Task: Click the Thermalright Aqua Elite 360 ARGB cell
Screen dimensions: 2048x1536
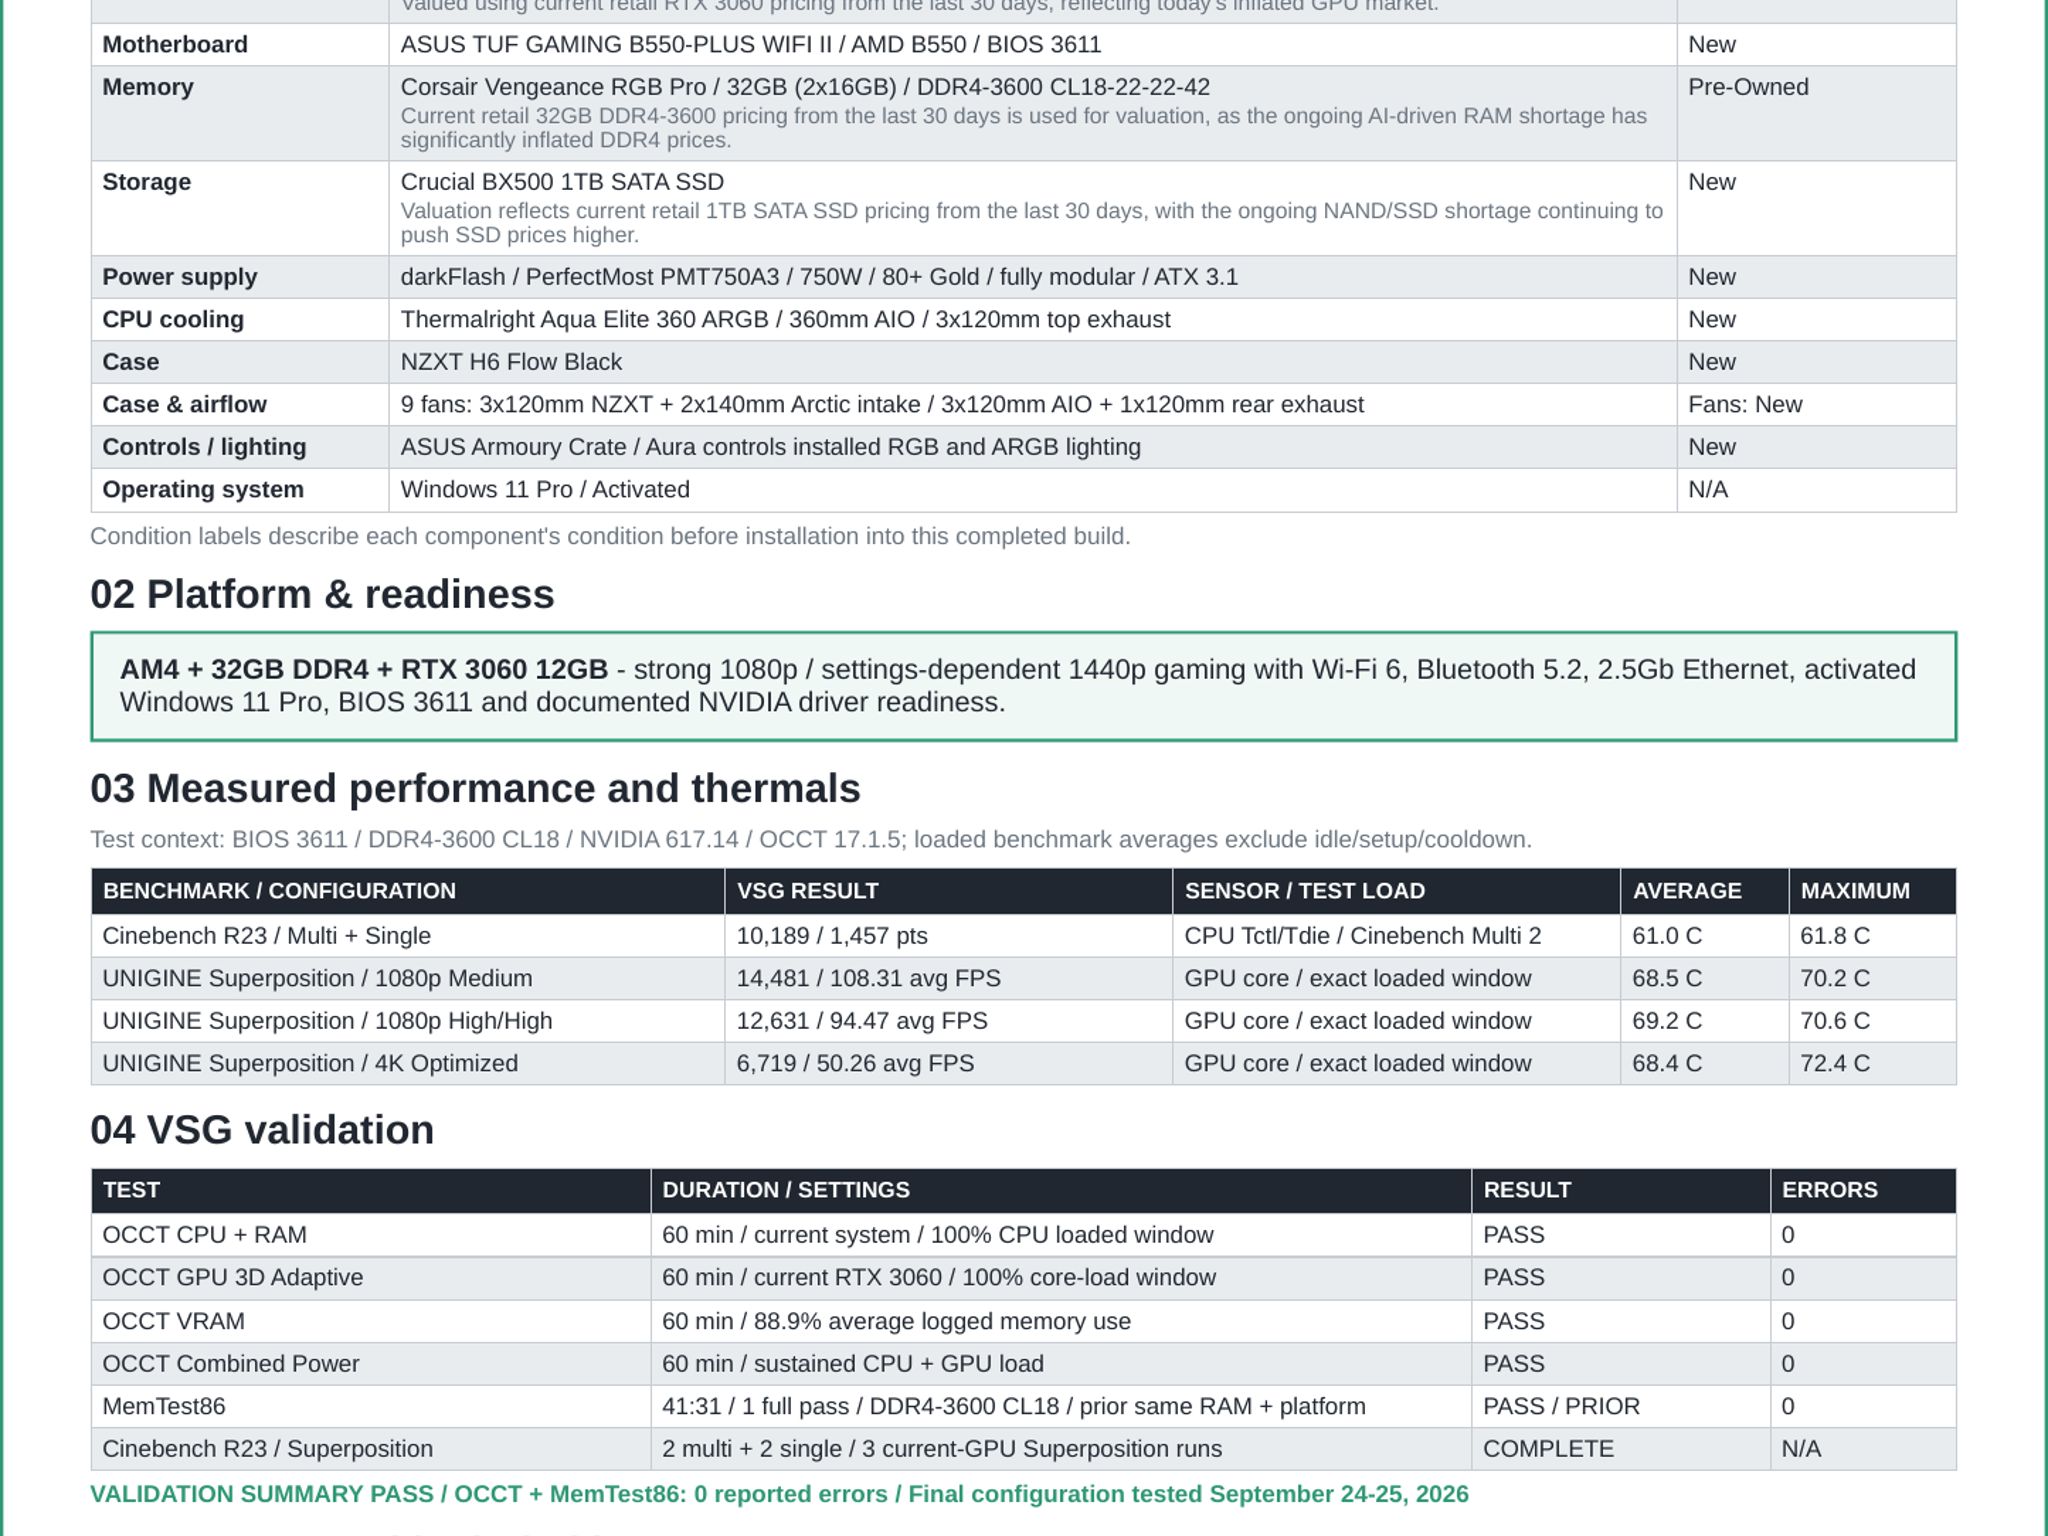Action: point(1032,320)
